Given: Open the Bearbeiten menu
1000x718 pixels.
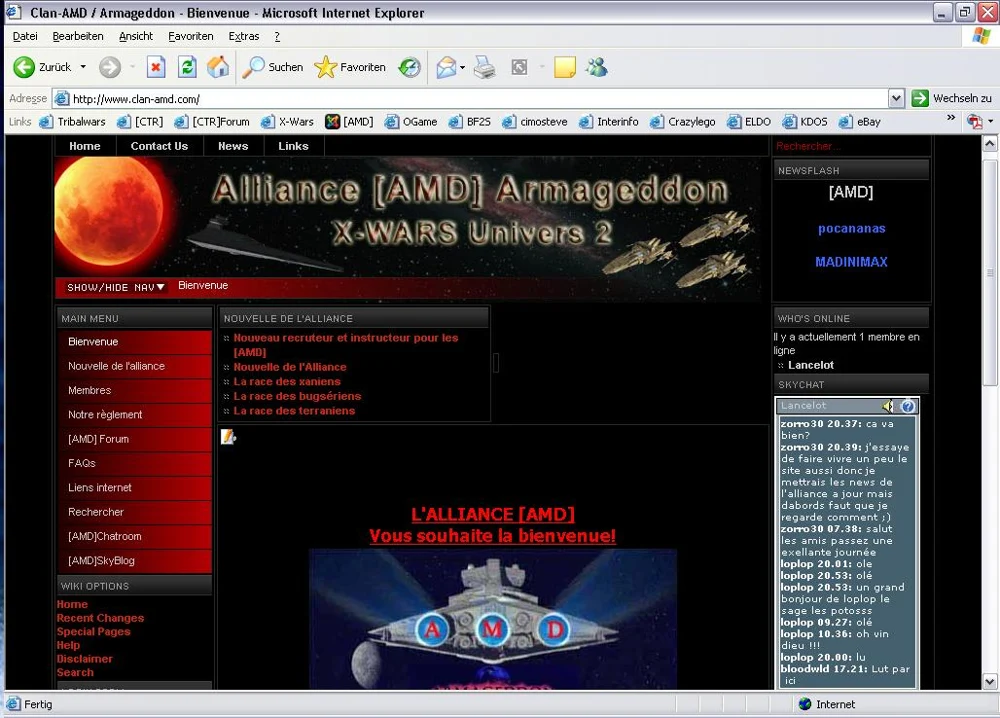Looking at the screenshot, I should (x=78, y=36).
